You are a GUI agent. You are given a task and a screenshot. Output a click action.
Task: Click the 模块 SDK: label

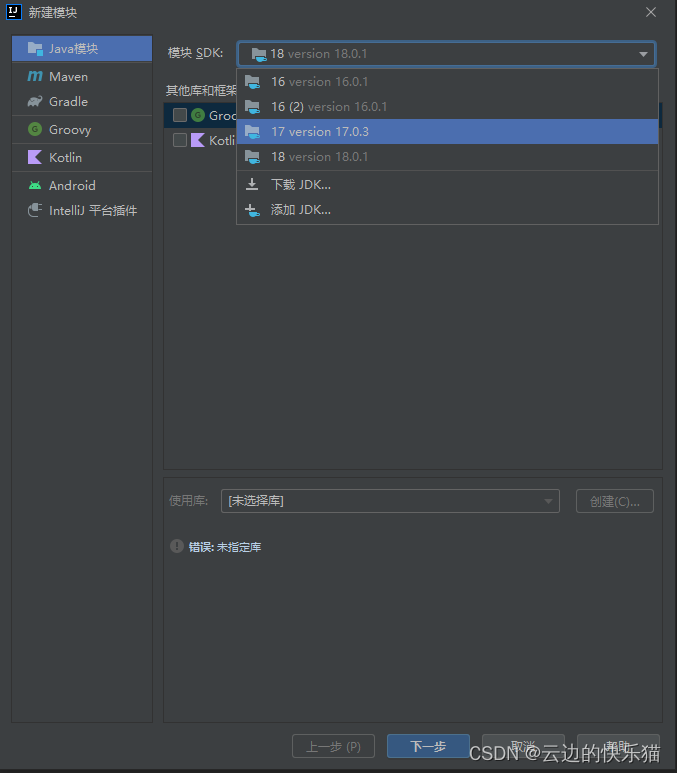tap(195, 53)
